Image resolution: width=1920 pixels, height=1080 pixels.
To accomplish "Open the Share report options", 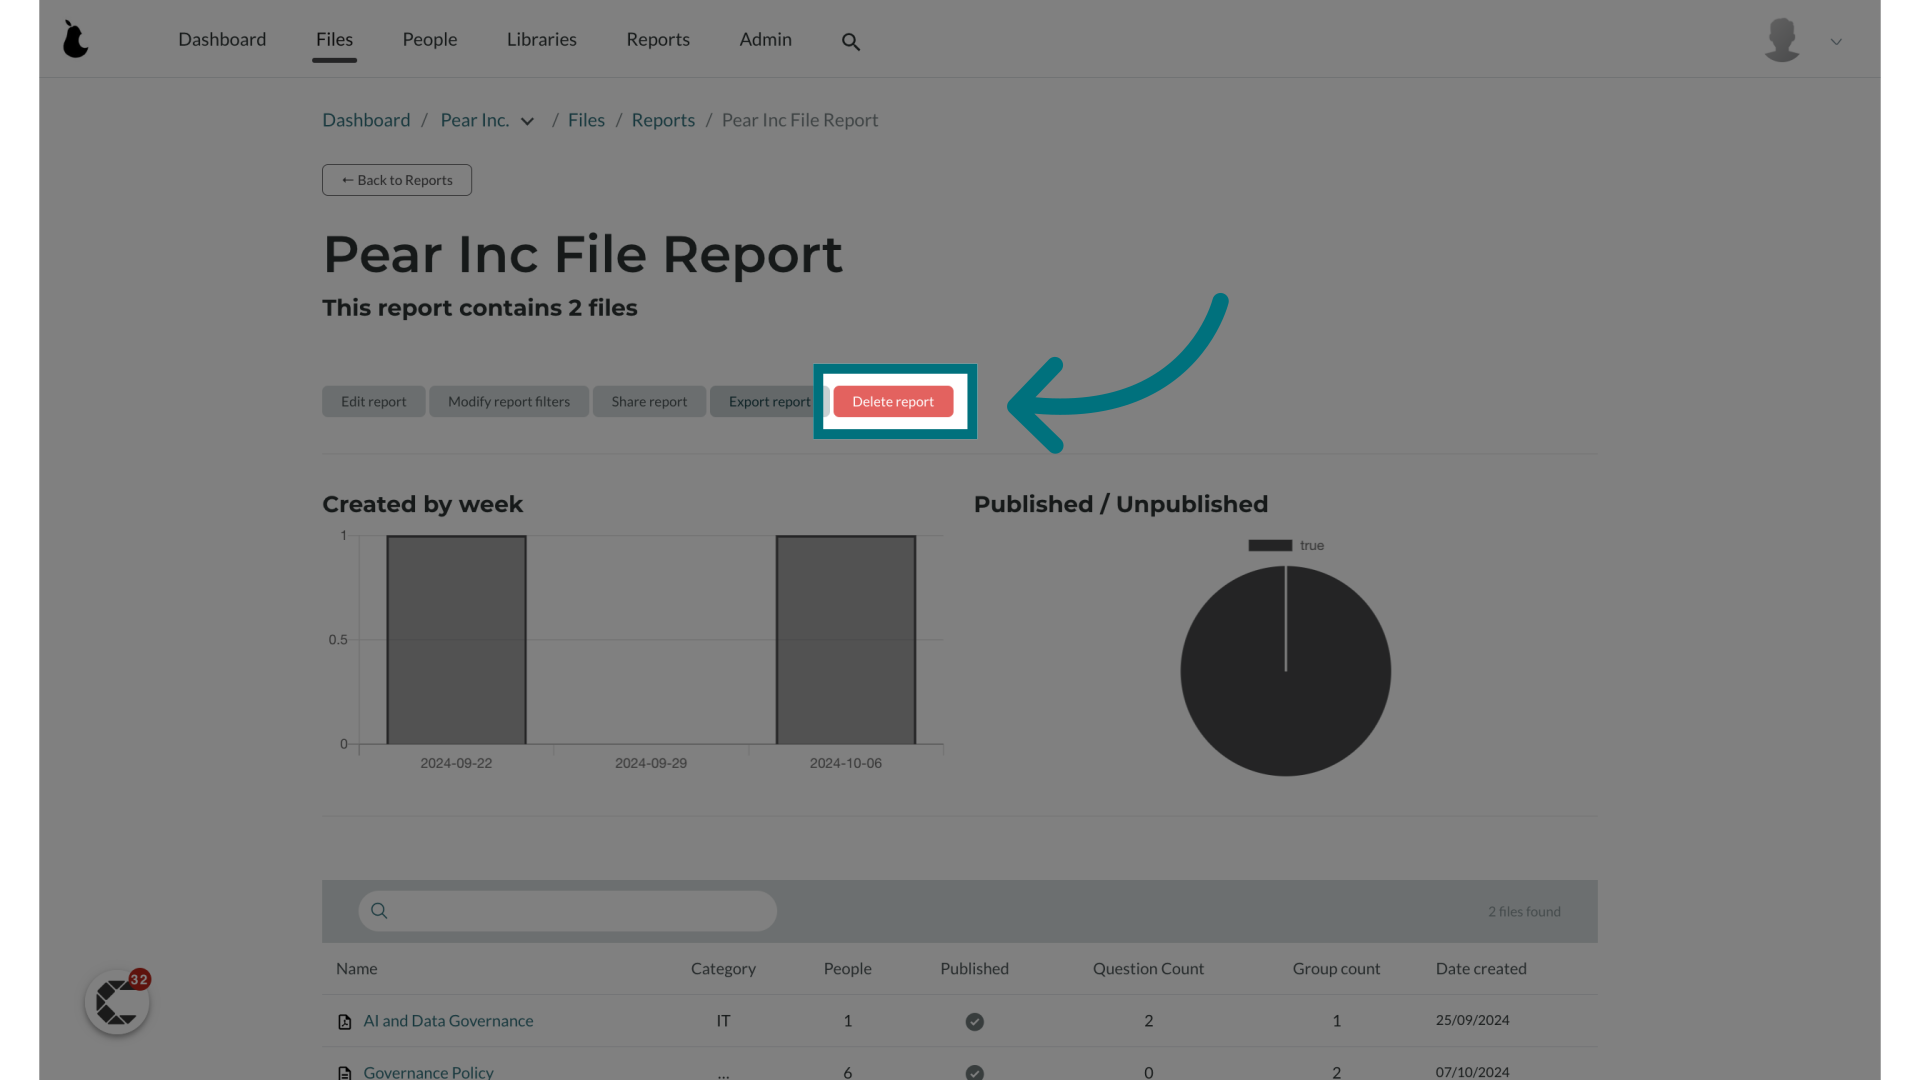I will click(x=649, y=401).
